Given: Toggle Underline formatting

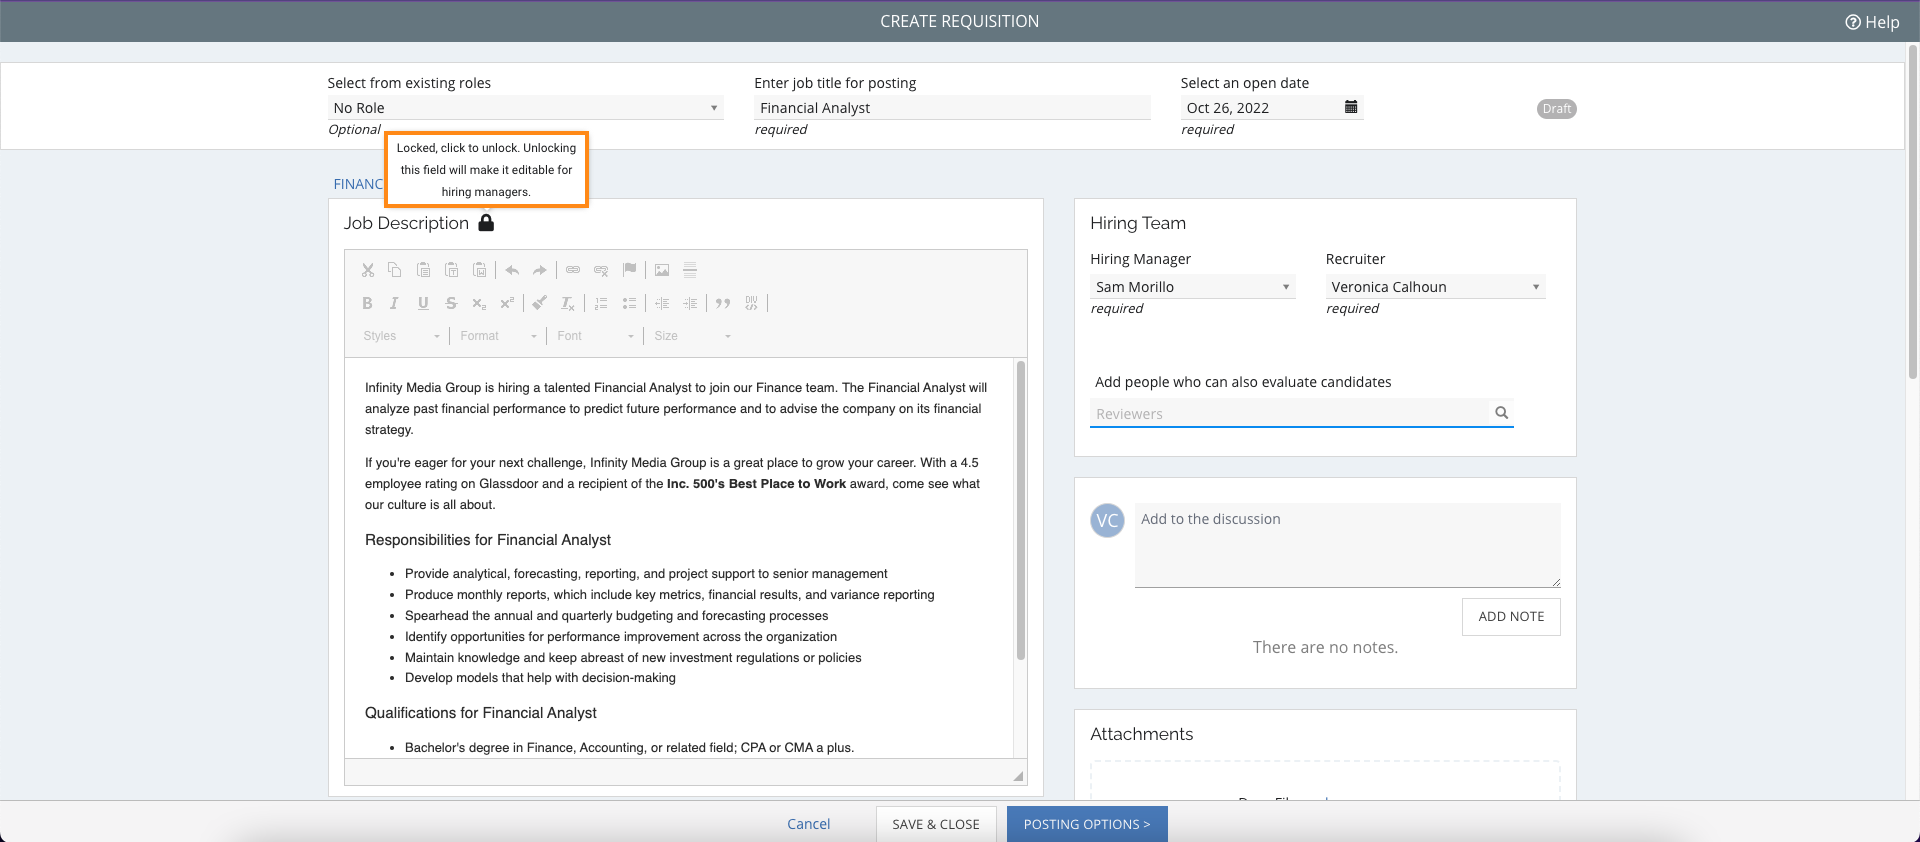Looking at the screenshot, I should pos(423,303).
